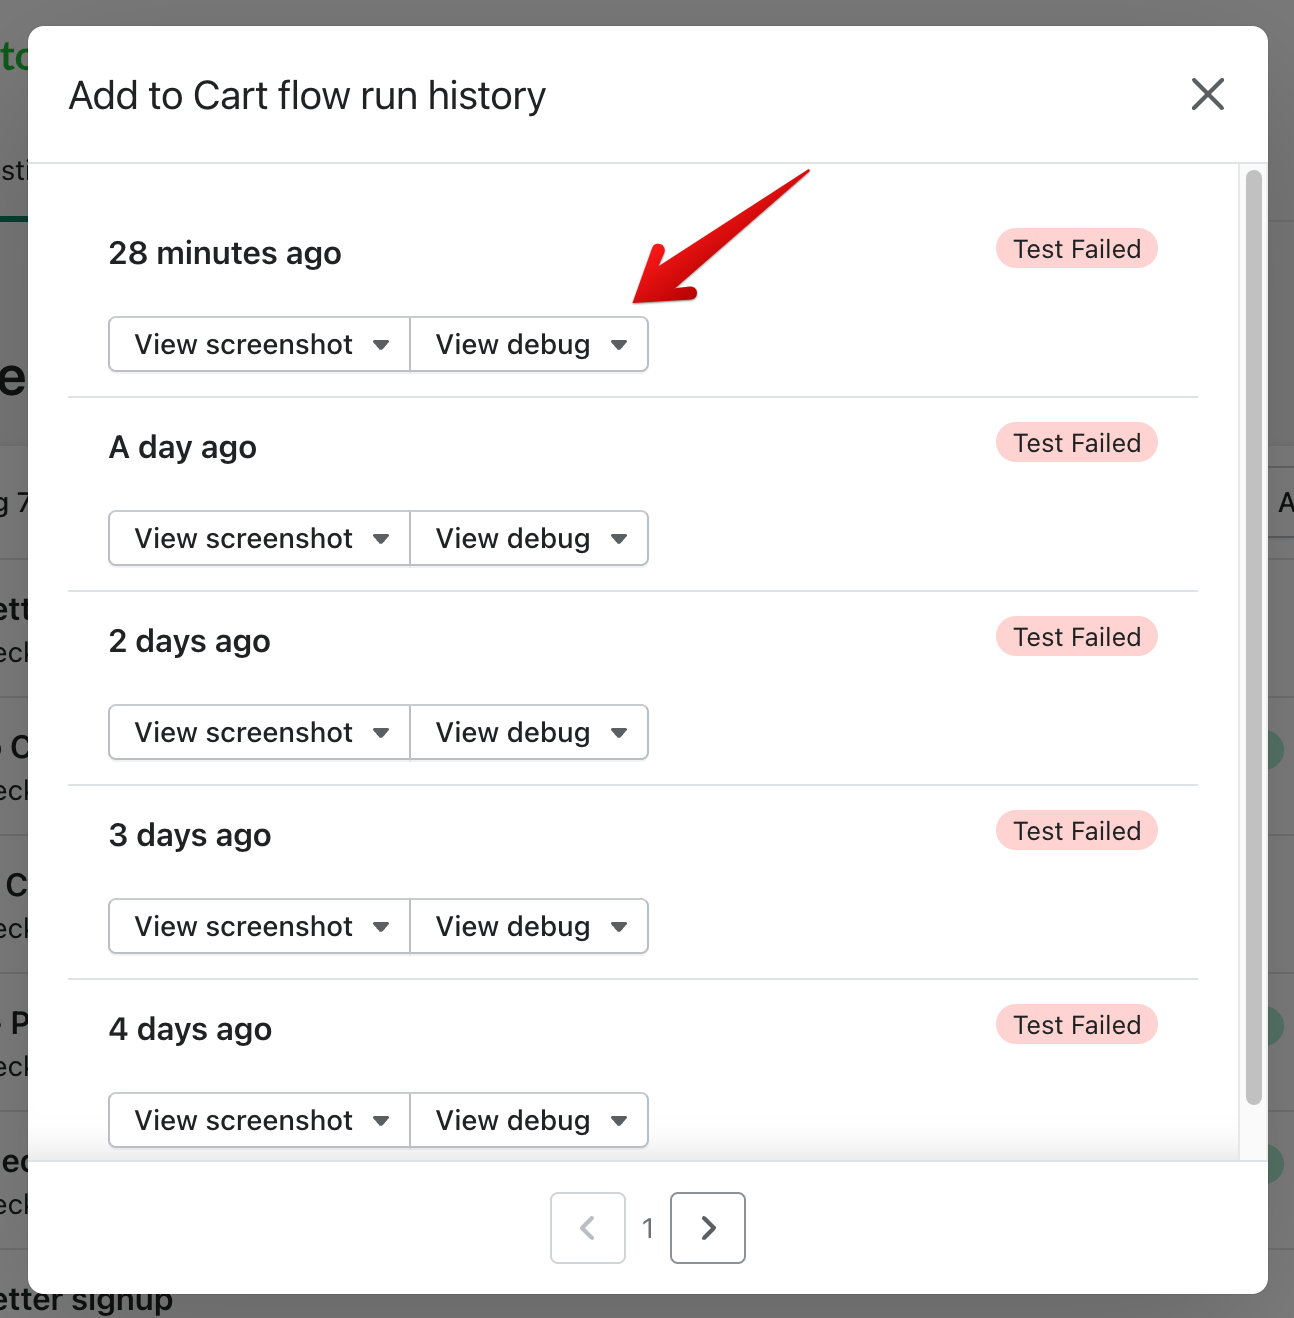Open View screenshot for 2 days ago run
The width and height of the screenshot is (1294, 1318).
[259, 733]
